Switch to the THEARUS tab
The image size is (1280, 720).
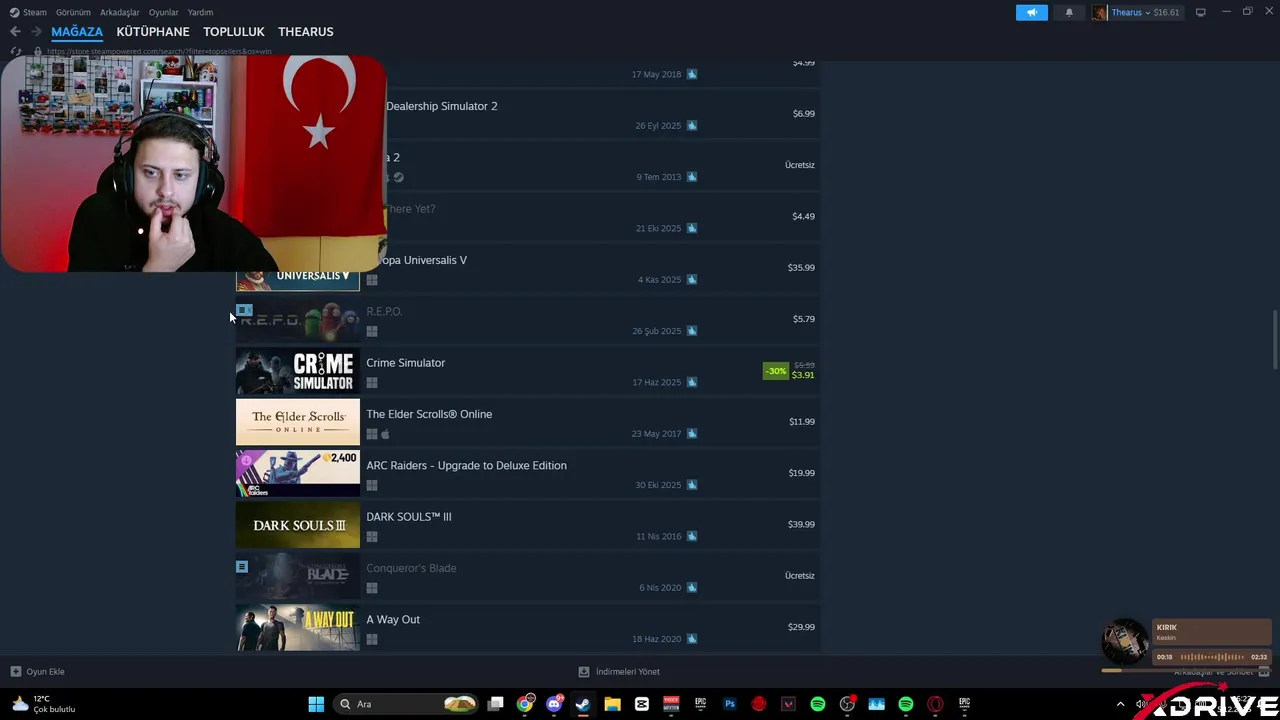click(x=306, y=32)
